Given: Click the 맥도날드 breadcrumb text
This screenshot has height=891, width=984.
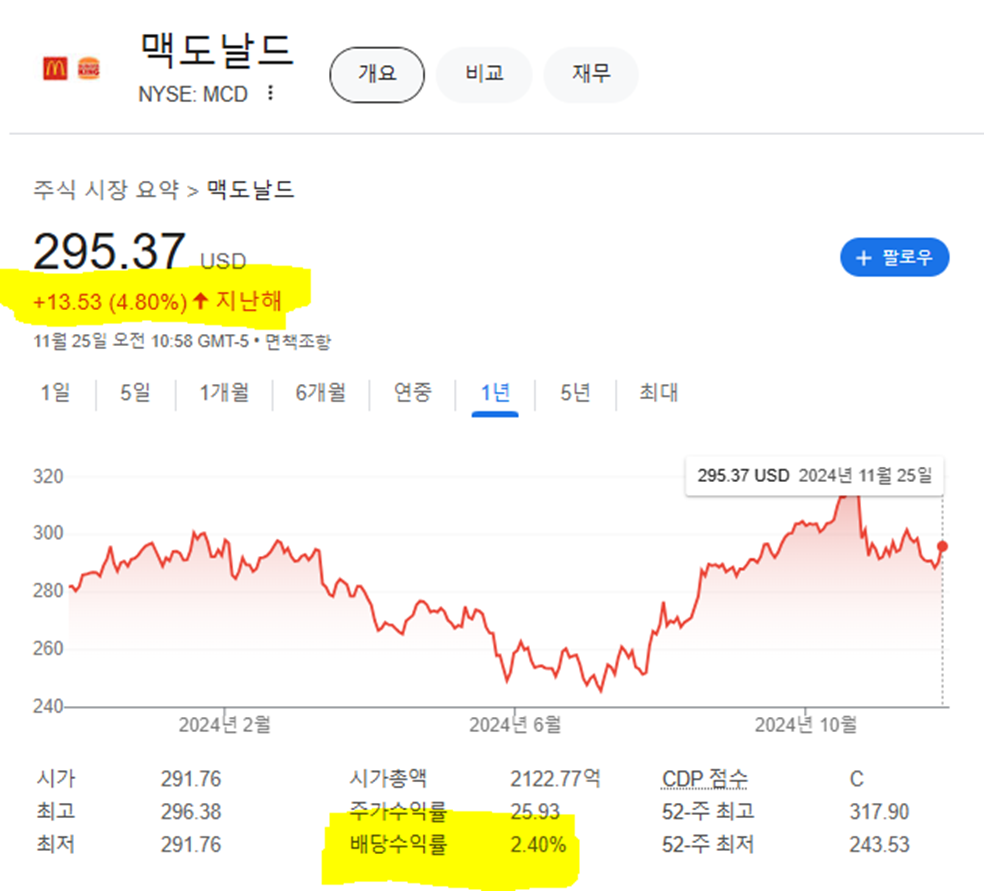Looking at the screenshot, I should click(x=250, y=189).
